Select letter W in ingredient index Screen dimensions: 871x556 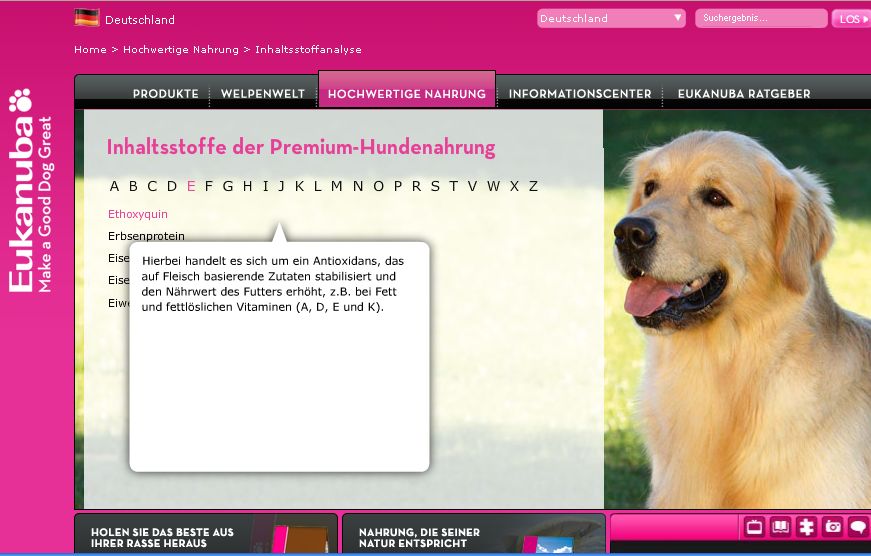[493, 186]
